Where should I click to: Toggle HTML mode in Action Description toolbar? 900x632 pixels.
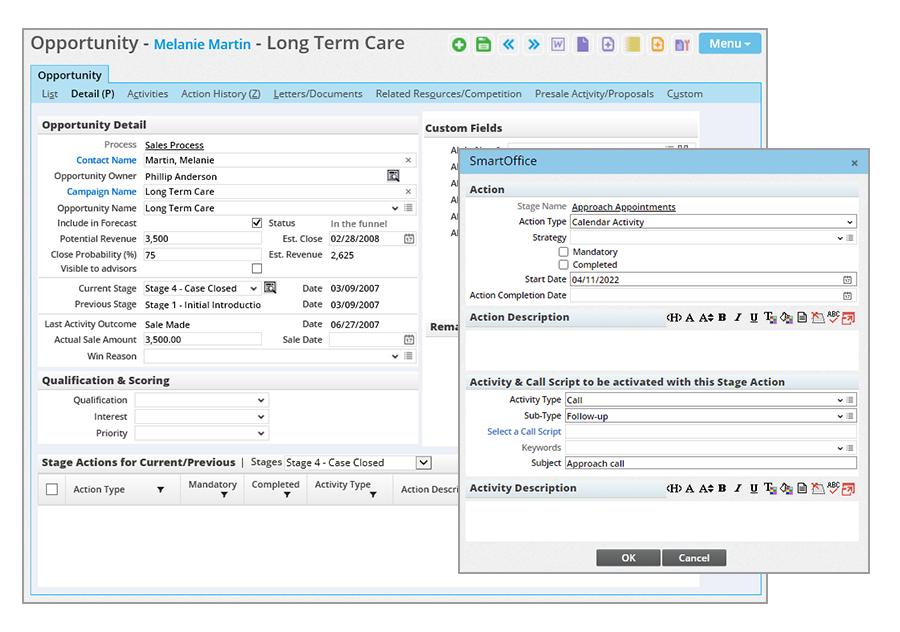pyautogui.click(x=674, y=317)
